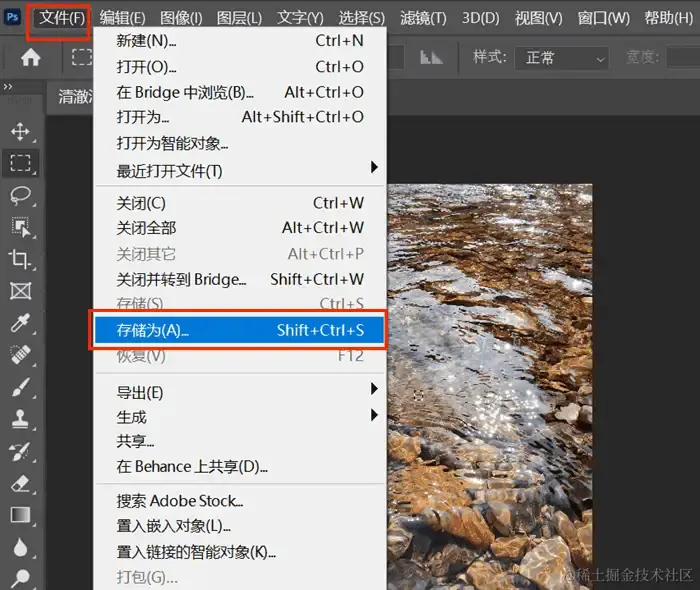The height and width of the screenshot is (590, 700).
Task: Switch to the document tab starting 清澈
Action: click(71, 96)
